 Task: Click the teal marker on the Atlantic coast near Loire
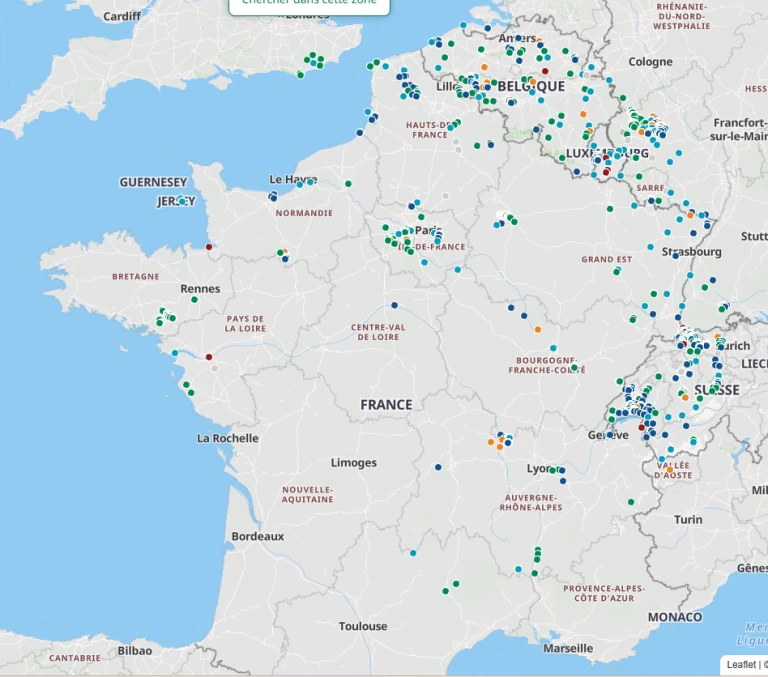(x=175, y=353)
